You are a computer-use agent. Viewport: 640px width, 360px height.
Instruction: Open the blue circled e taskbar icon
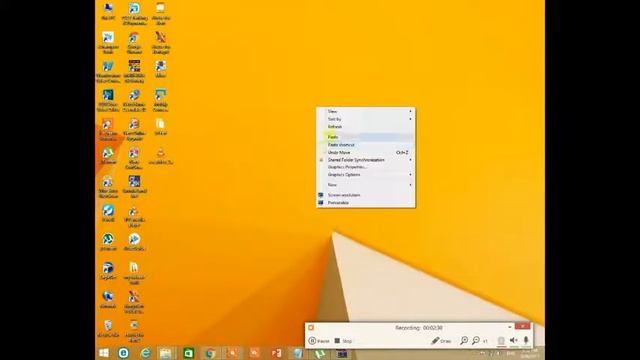point(123,353)
